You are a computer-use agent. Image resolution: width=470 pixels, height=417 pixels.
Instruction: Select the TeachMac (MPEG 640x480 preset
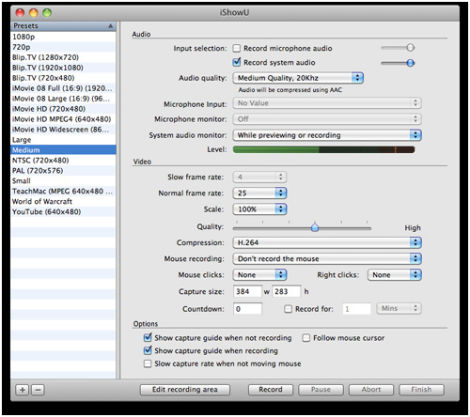(x=63, y=191)
